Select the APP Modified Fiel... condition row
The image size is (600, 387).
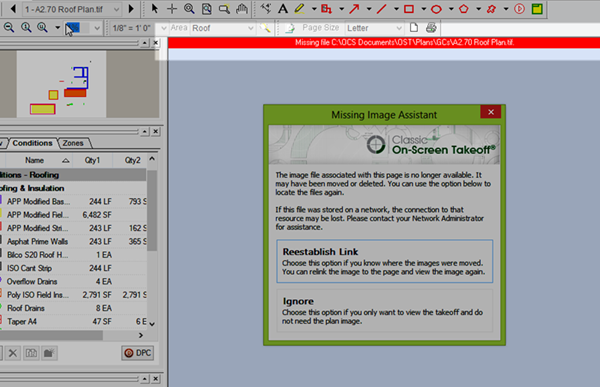pos(73,215)
